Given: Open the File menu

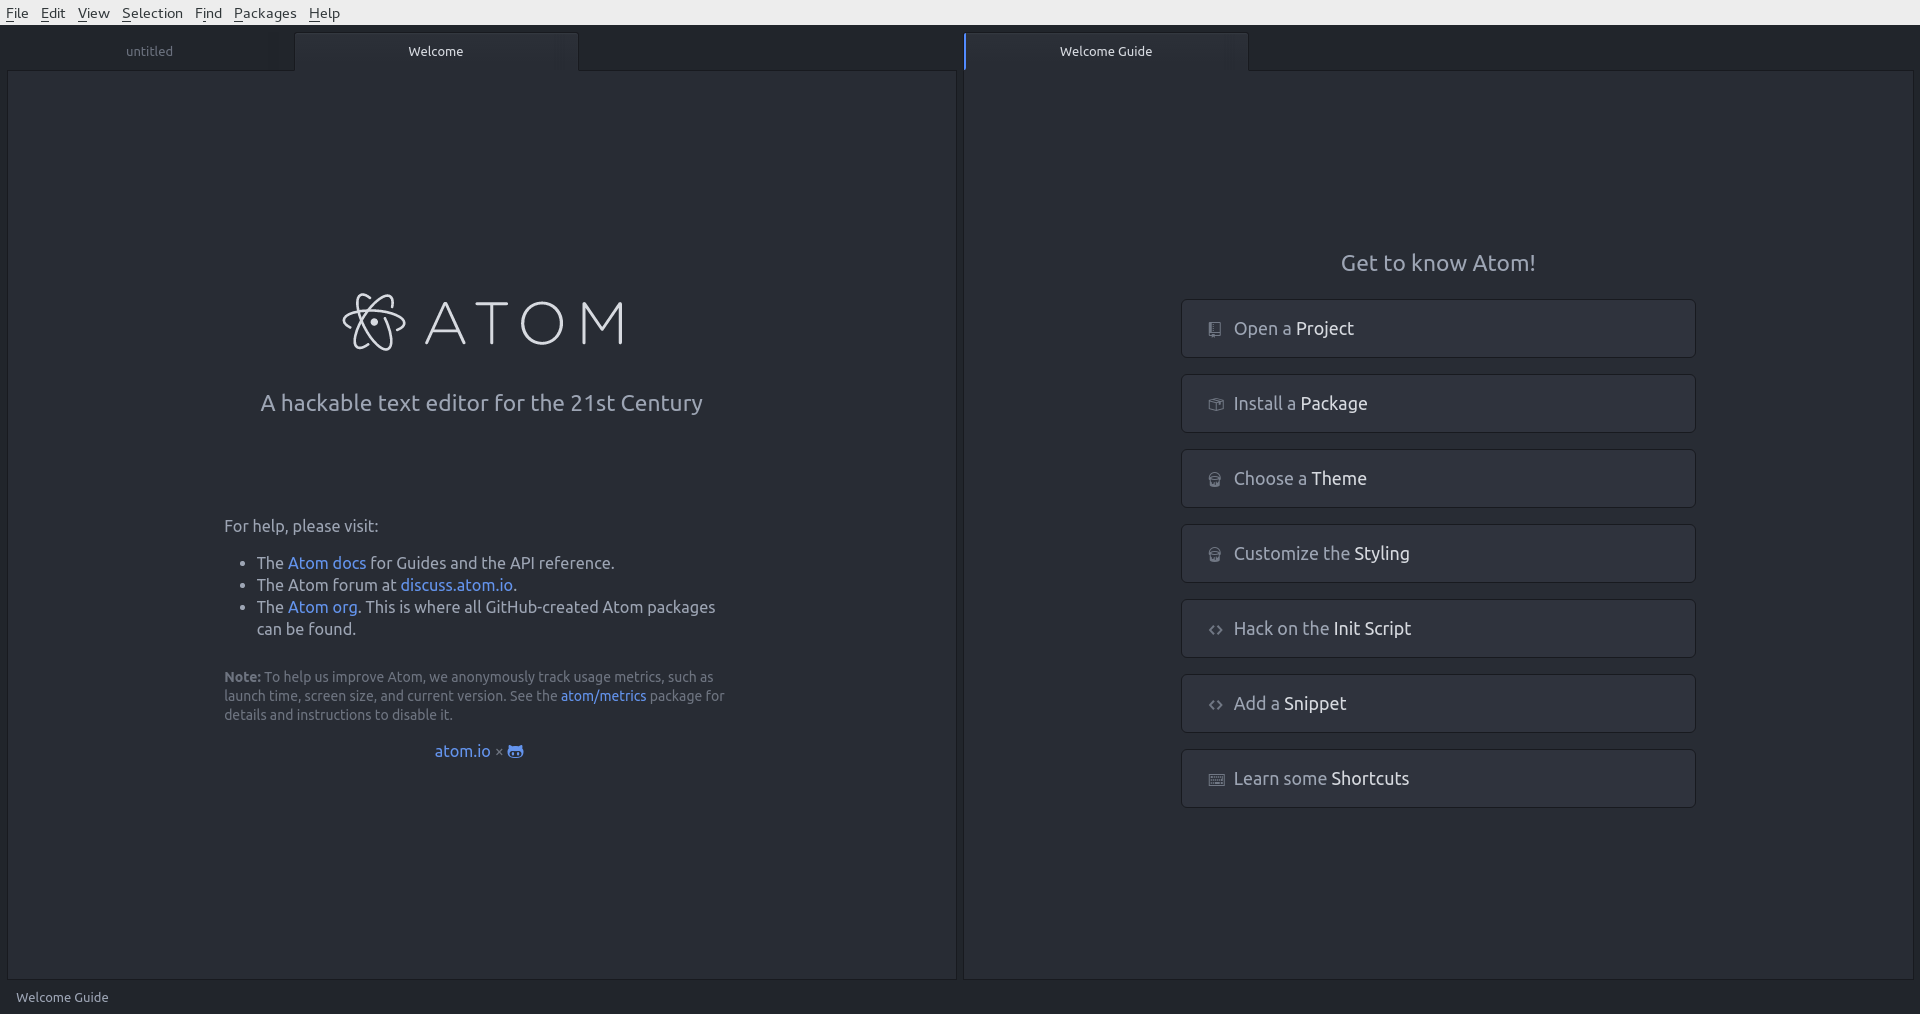Looking at the screenshot, I should point(17,13).
